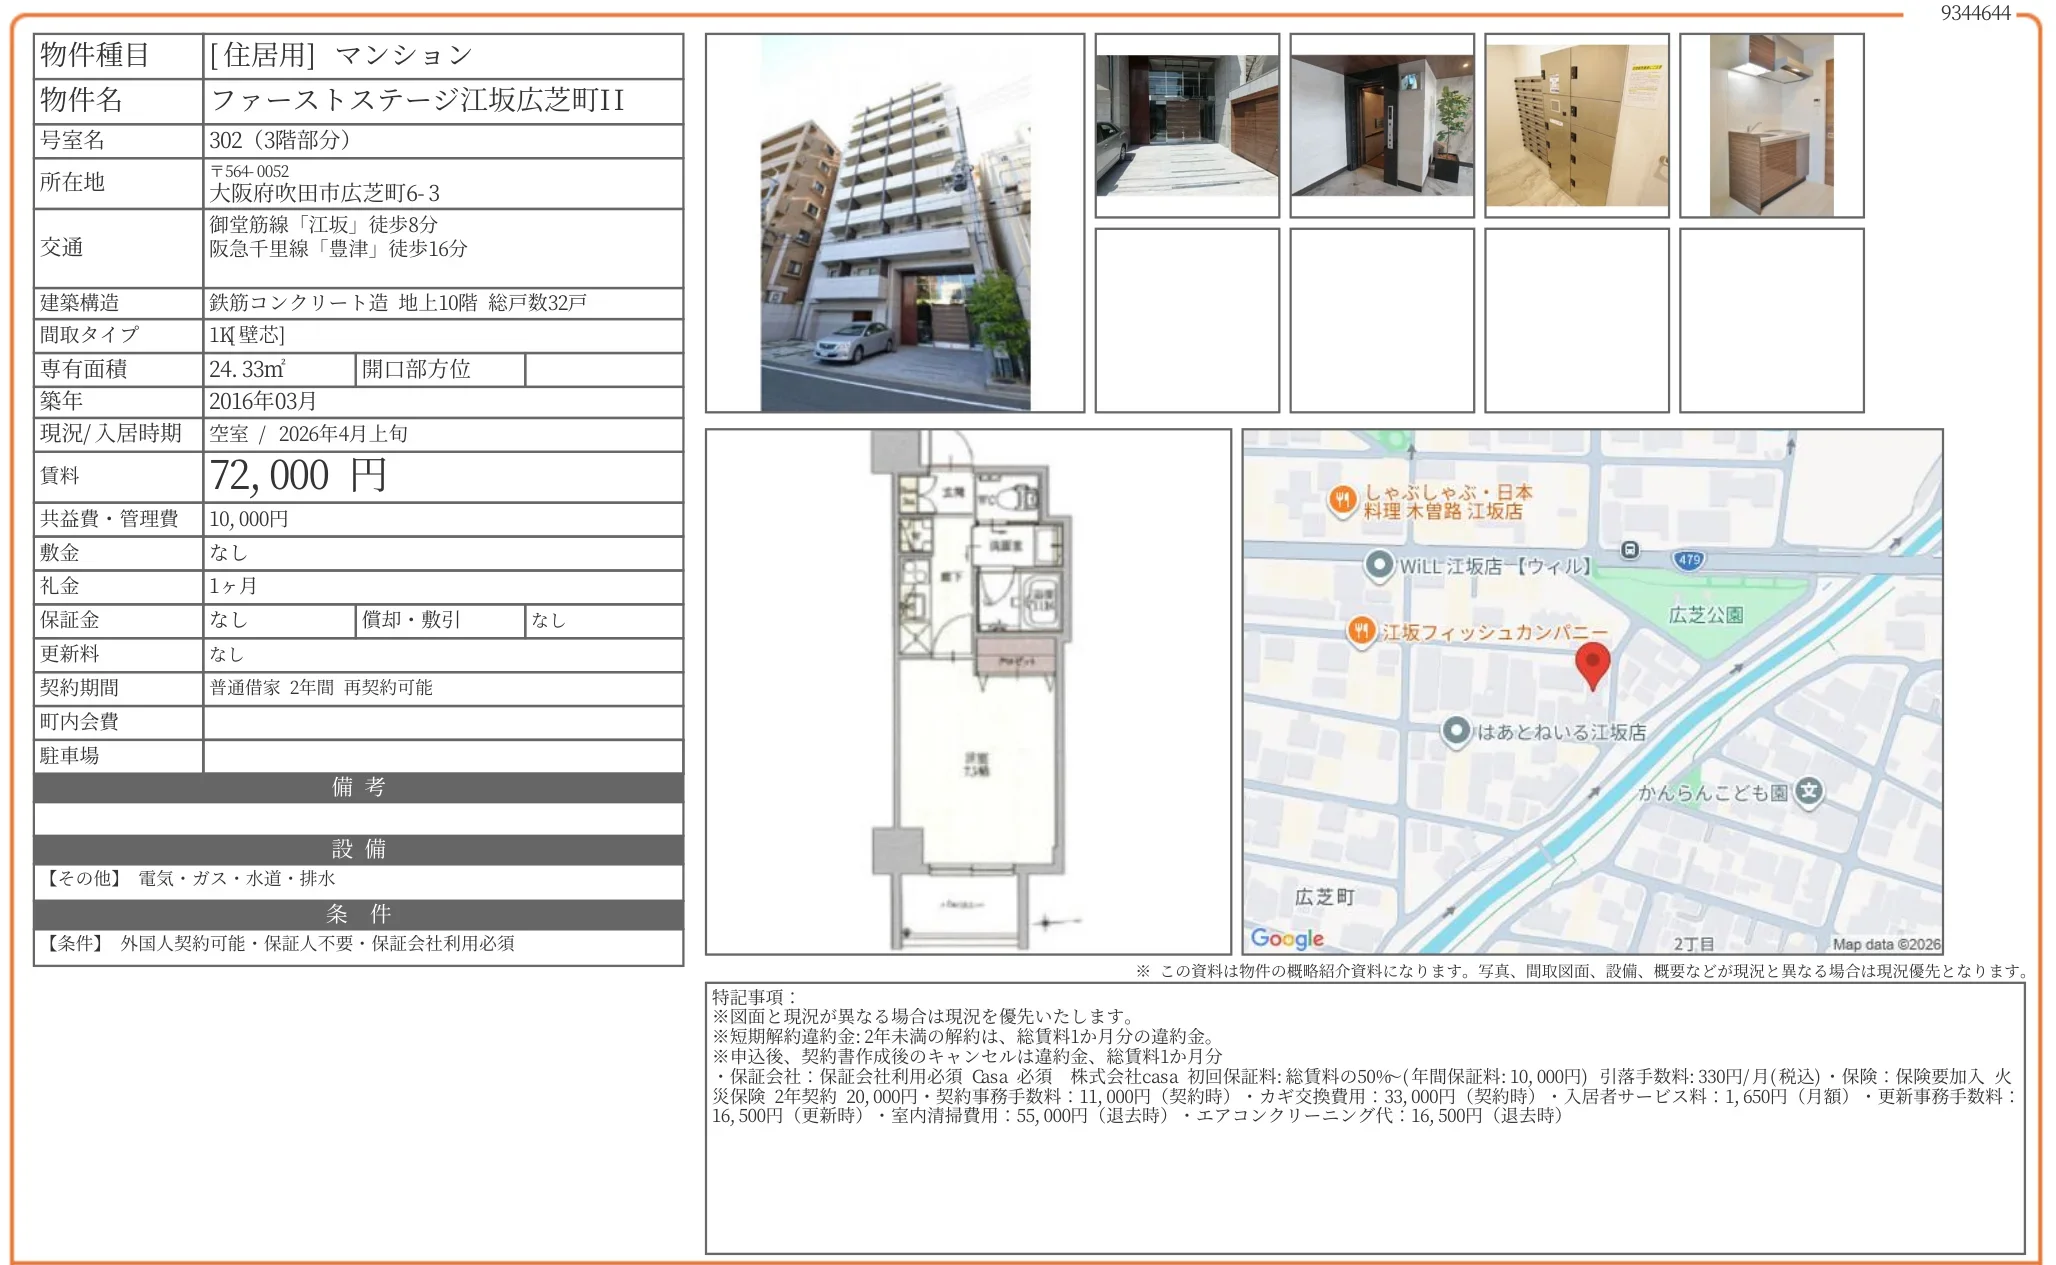Click the route 479 road shield
Viewport: 2056px width, 1265px height.
pyautogui.click(x=1689, y=560)
